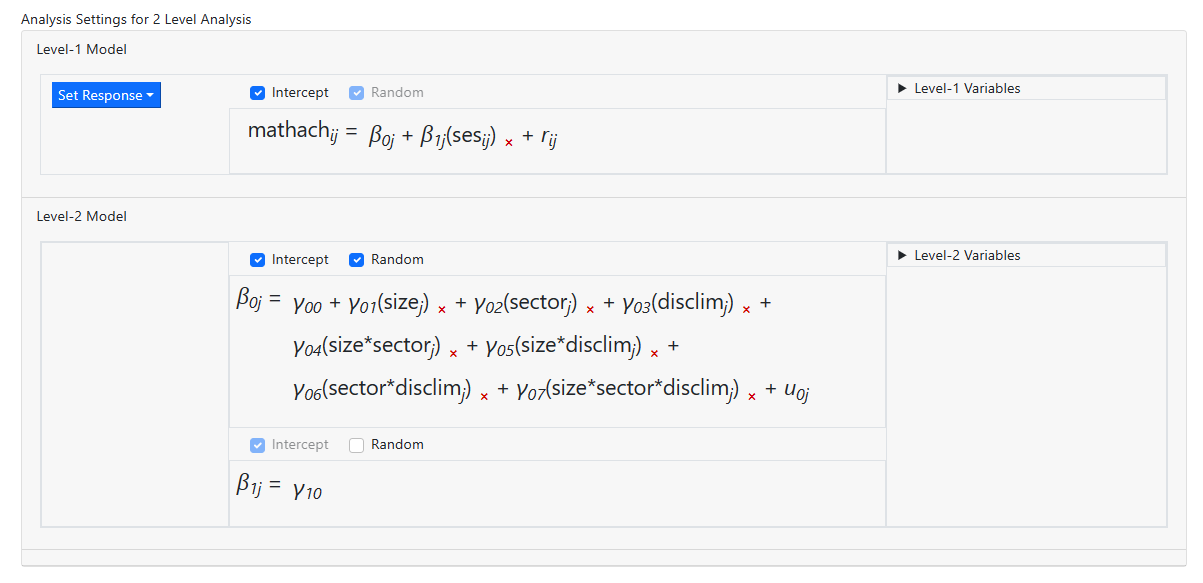The width and height of the screenshot is (1203, 583).
Task: Delete the size*sector interaction term
Action: tap(453, 353)
